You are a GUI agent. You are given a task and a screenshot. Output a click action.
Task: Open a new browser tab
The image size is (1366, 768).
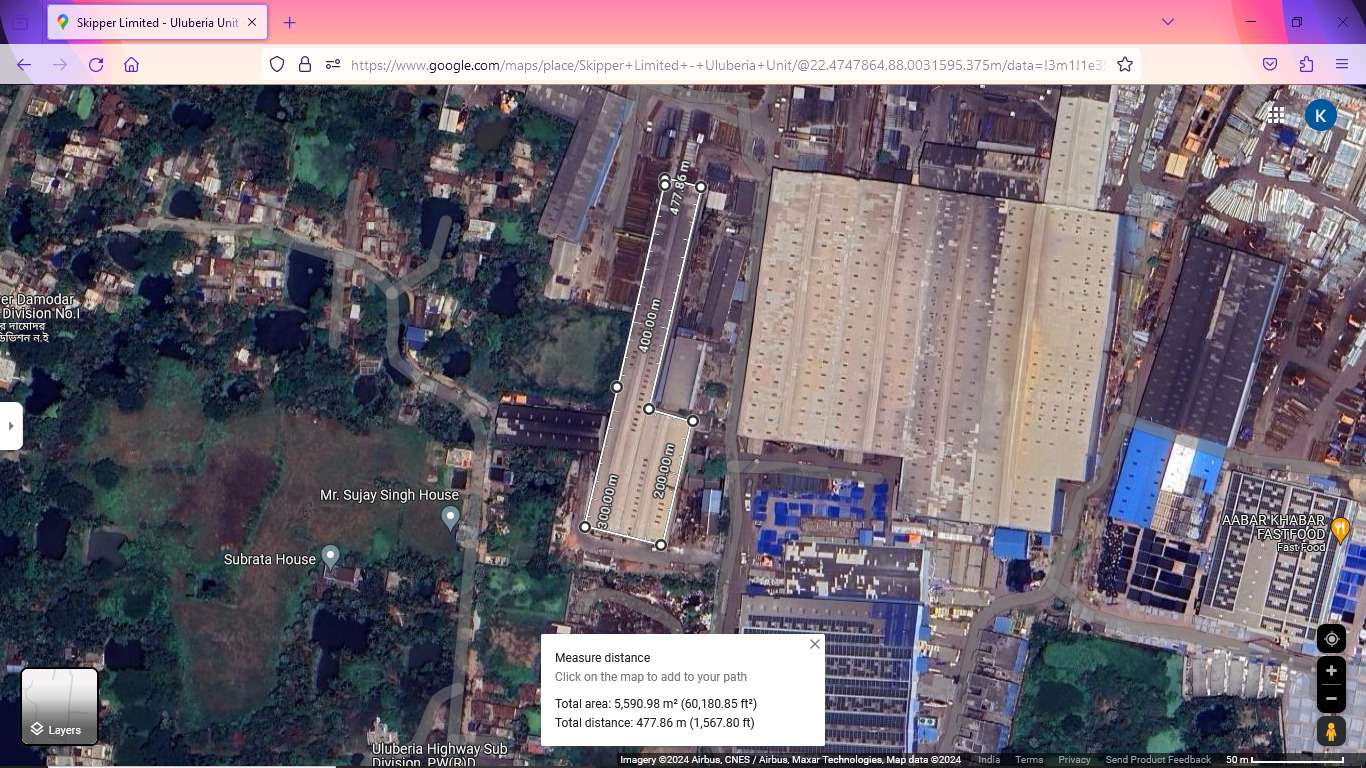click(x=289, y=22)
